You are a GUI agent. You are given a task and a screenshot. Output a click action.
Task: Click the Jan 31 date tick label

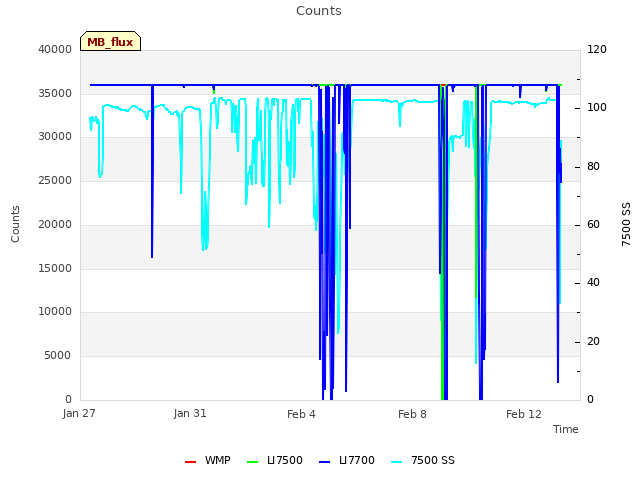[190, 413]
